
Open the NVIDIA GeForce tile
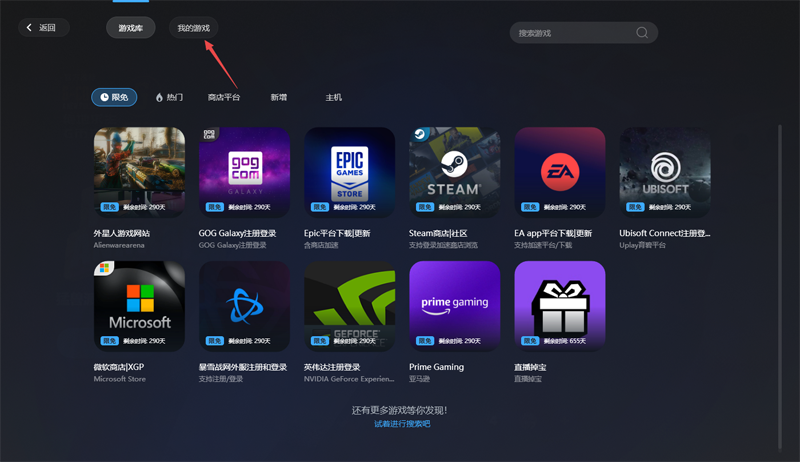tap(349, 306)
